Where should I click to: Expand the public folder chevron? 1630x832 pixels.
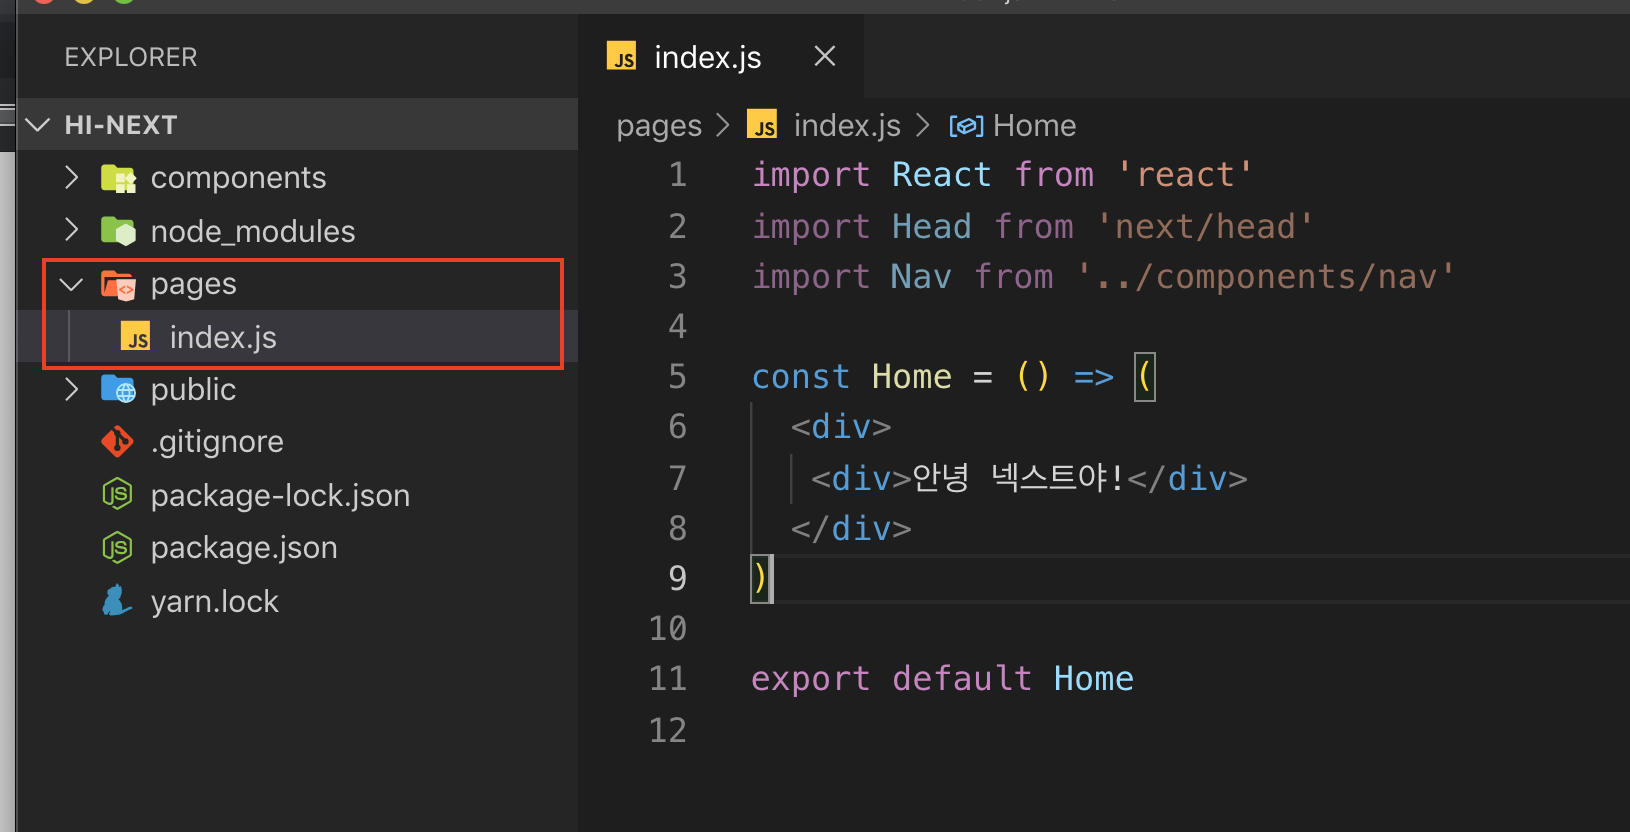tap(71, 389)
